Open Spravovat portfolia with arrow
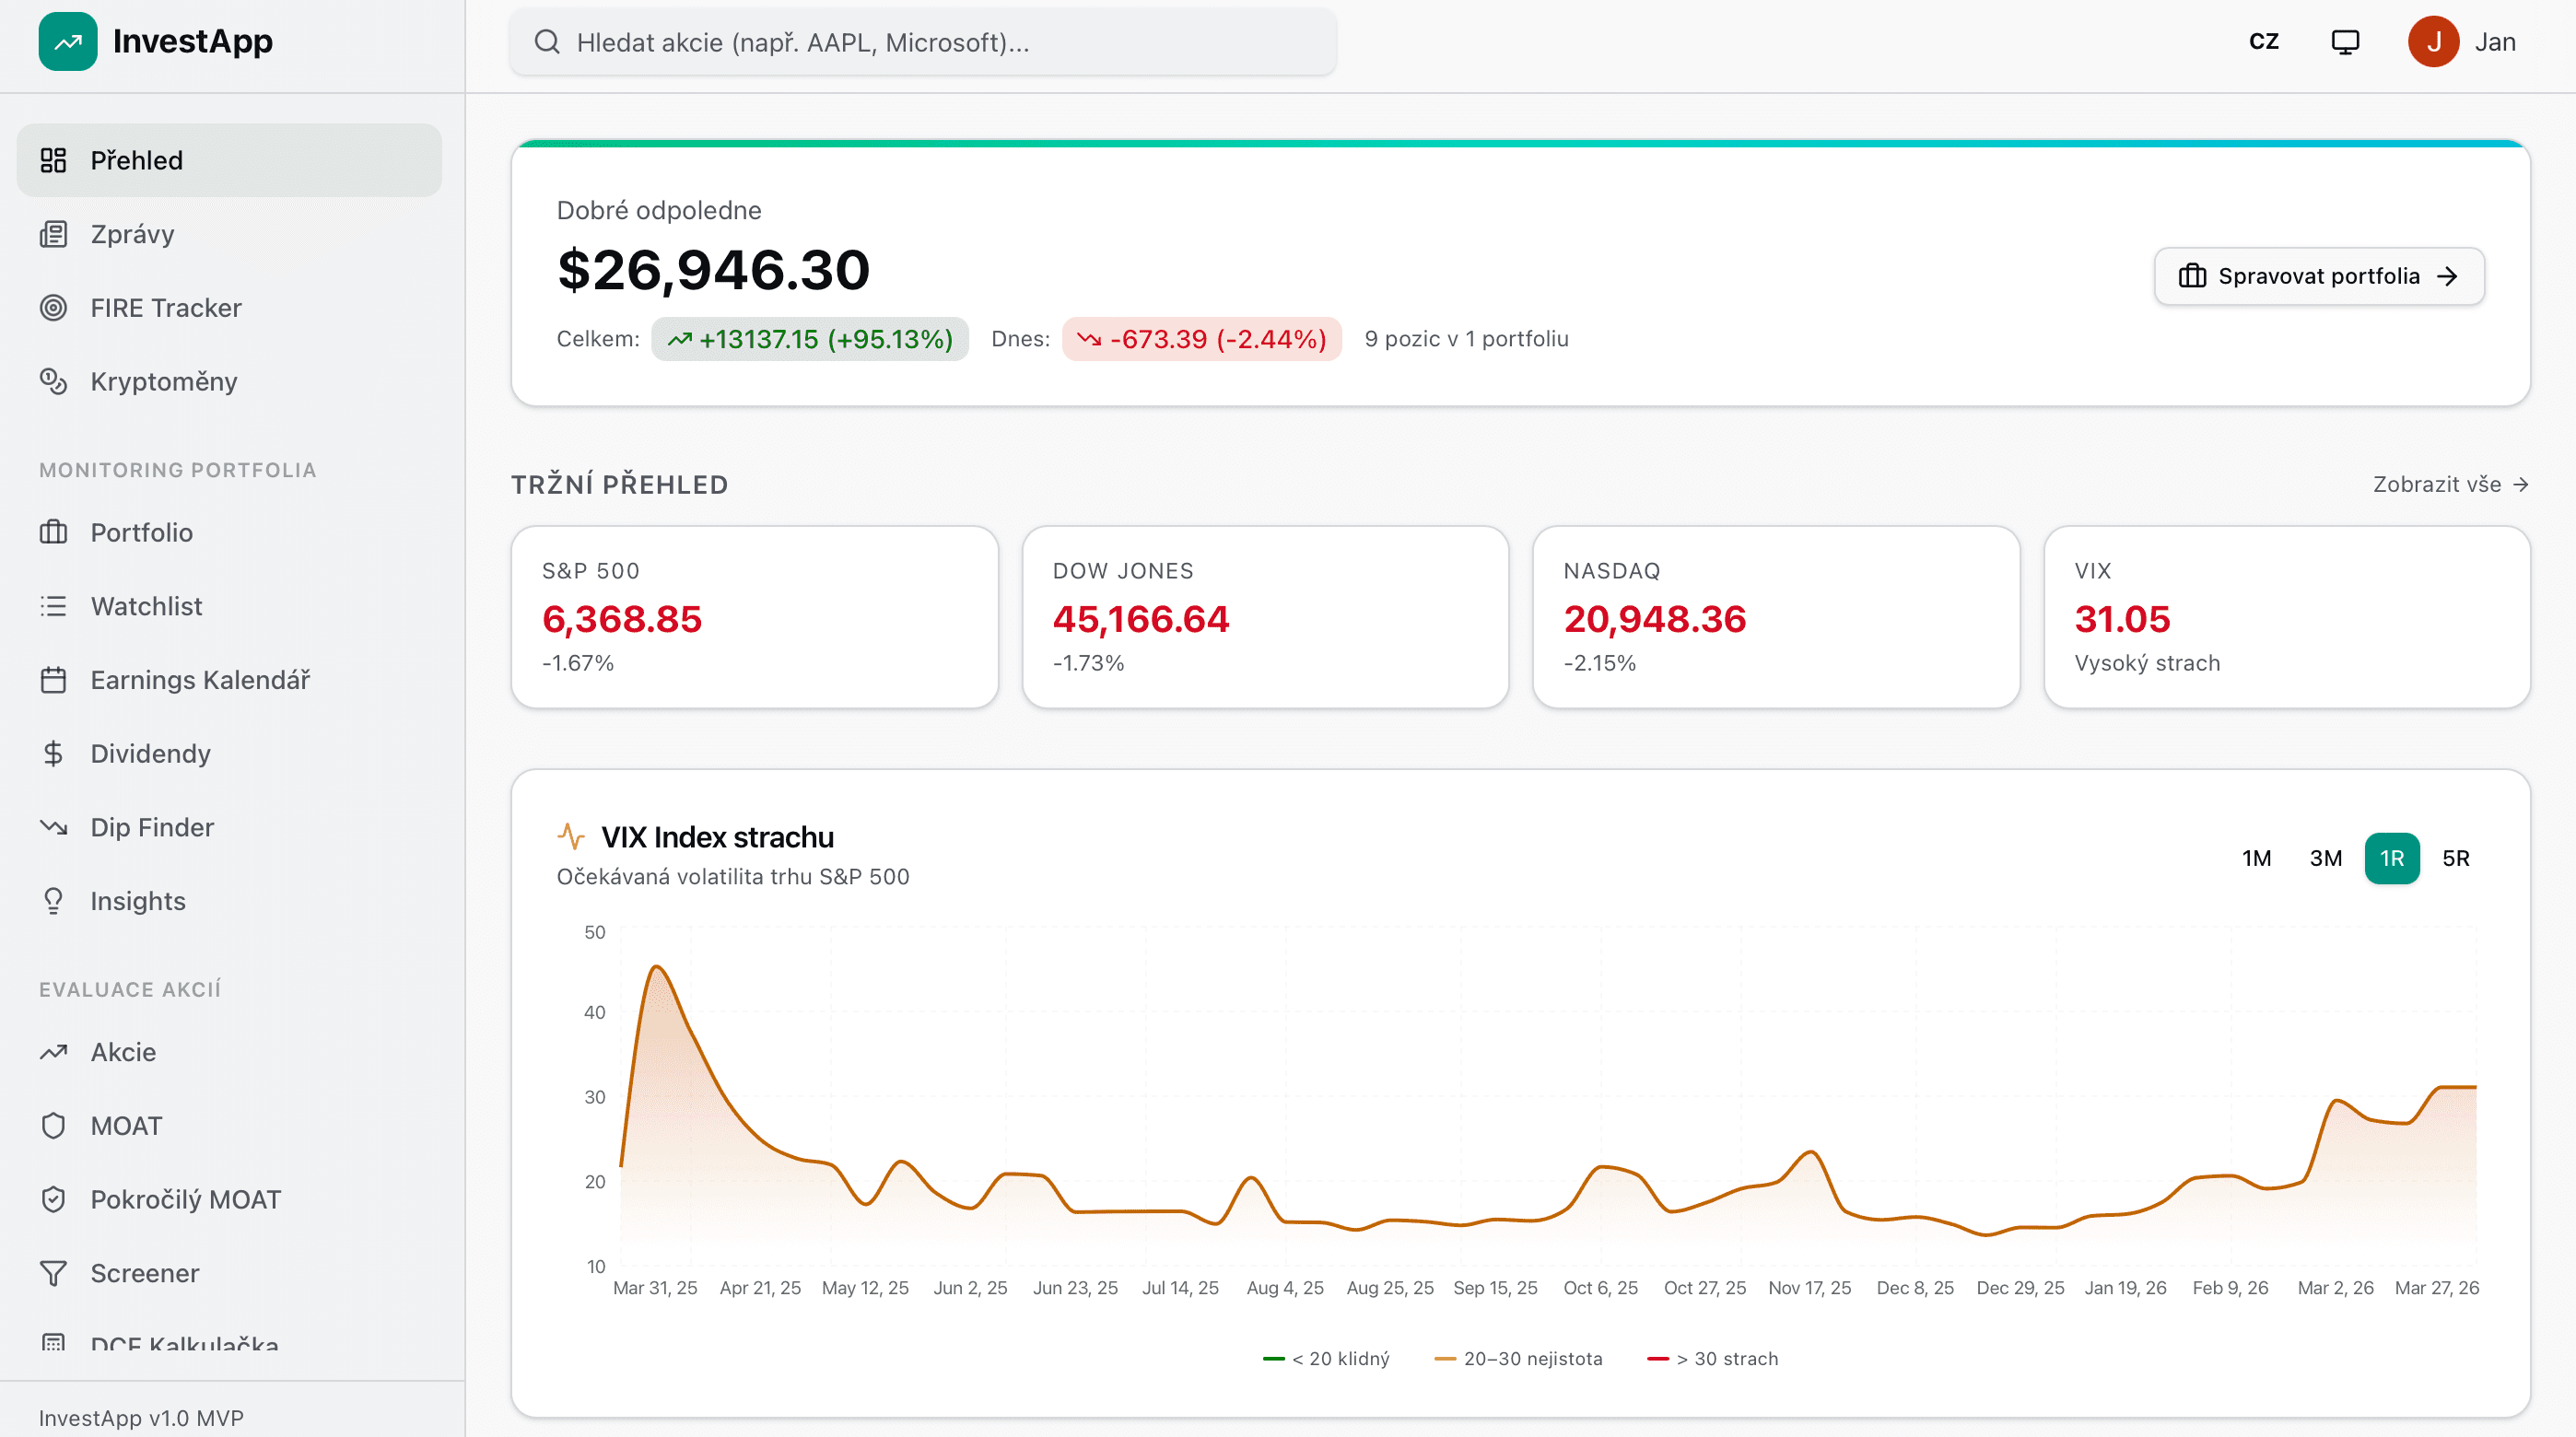Viewport: 2576px width, 1437px height. [x=2318, y=276]
